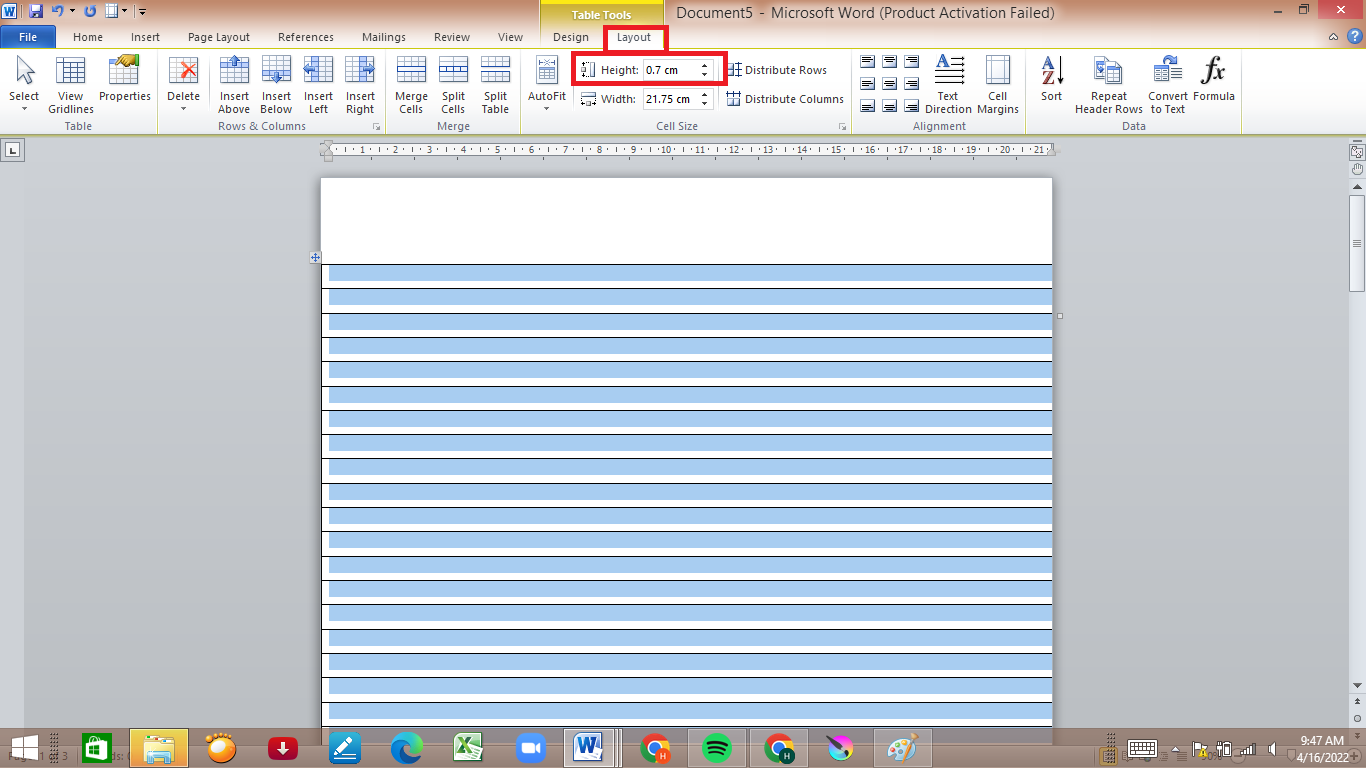Select the Split Table icon

coord(495,84)
